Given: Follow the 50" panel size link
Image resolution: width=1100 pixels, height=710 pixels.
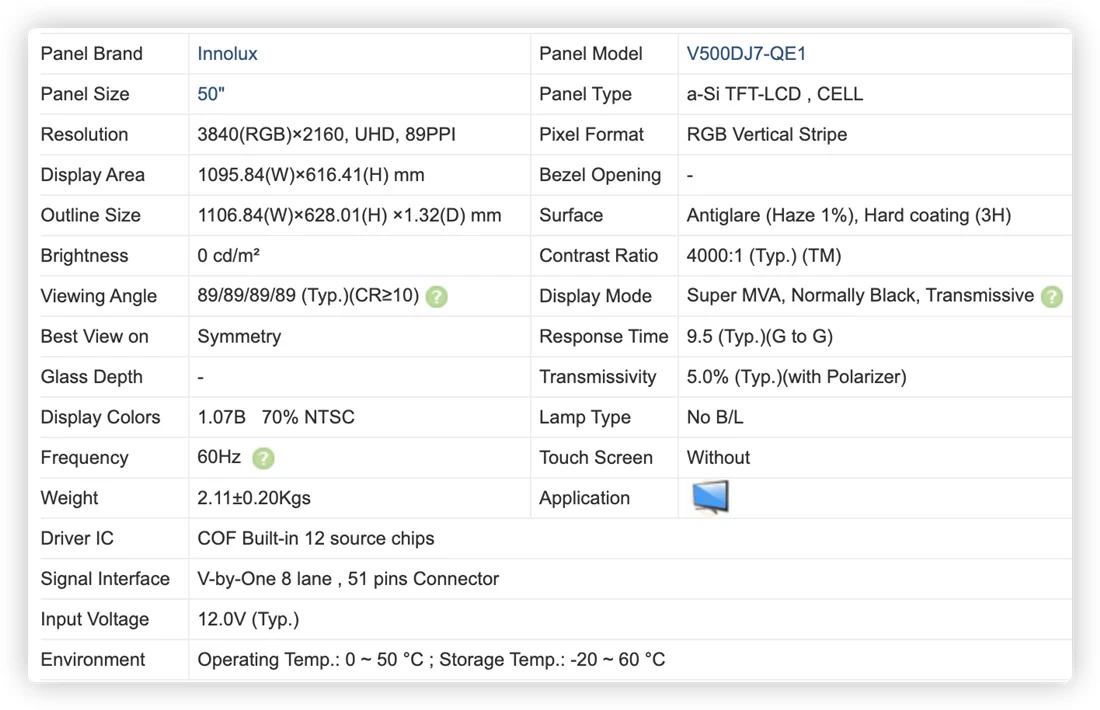Looking at the screenshot, I should (x=211, y=94).
